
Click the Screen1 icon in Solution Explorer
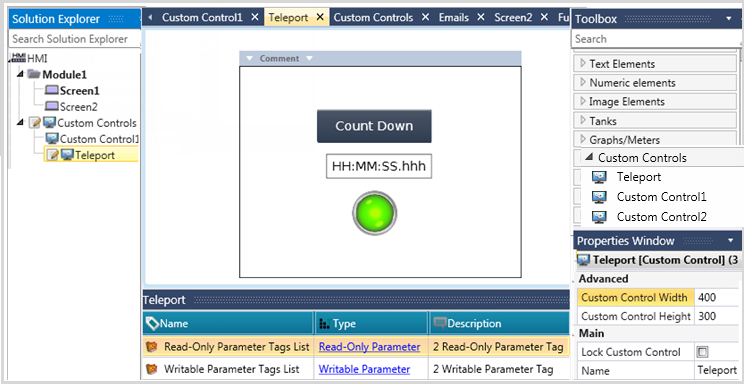[52, 90]
